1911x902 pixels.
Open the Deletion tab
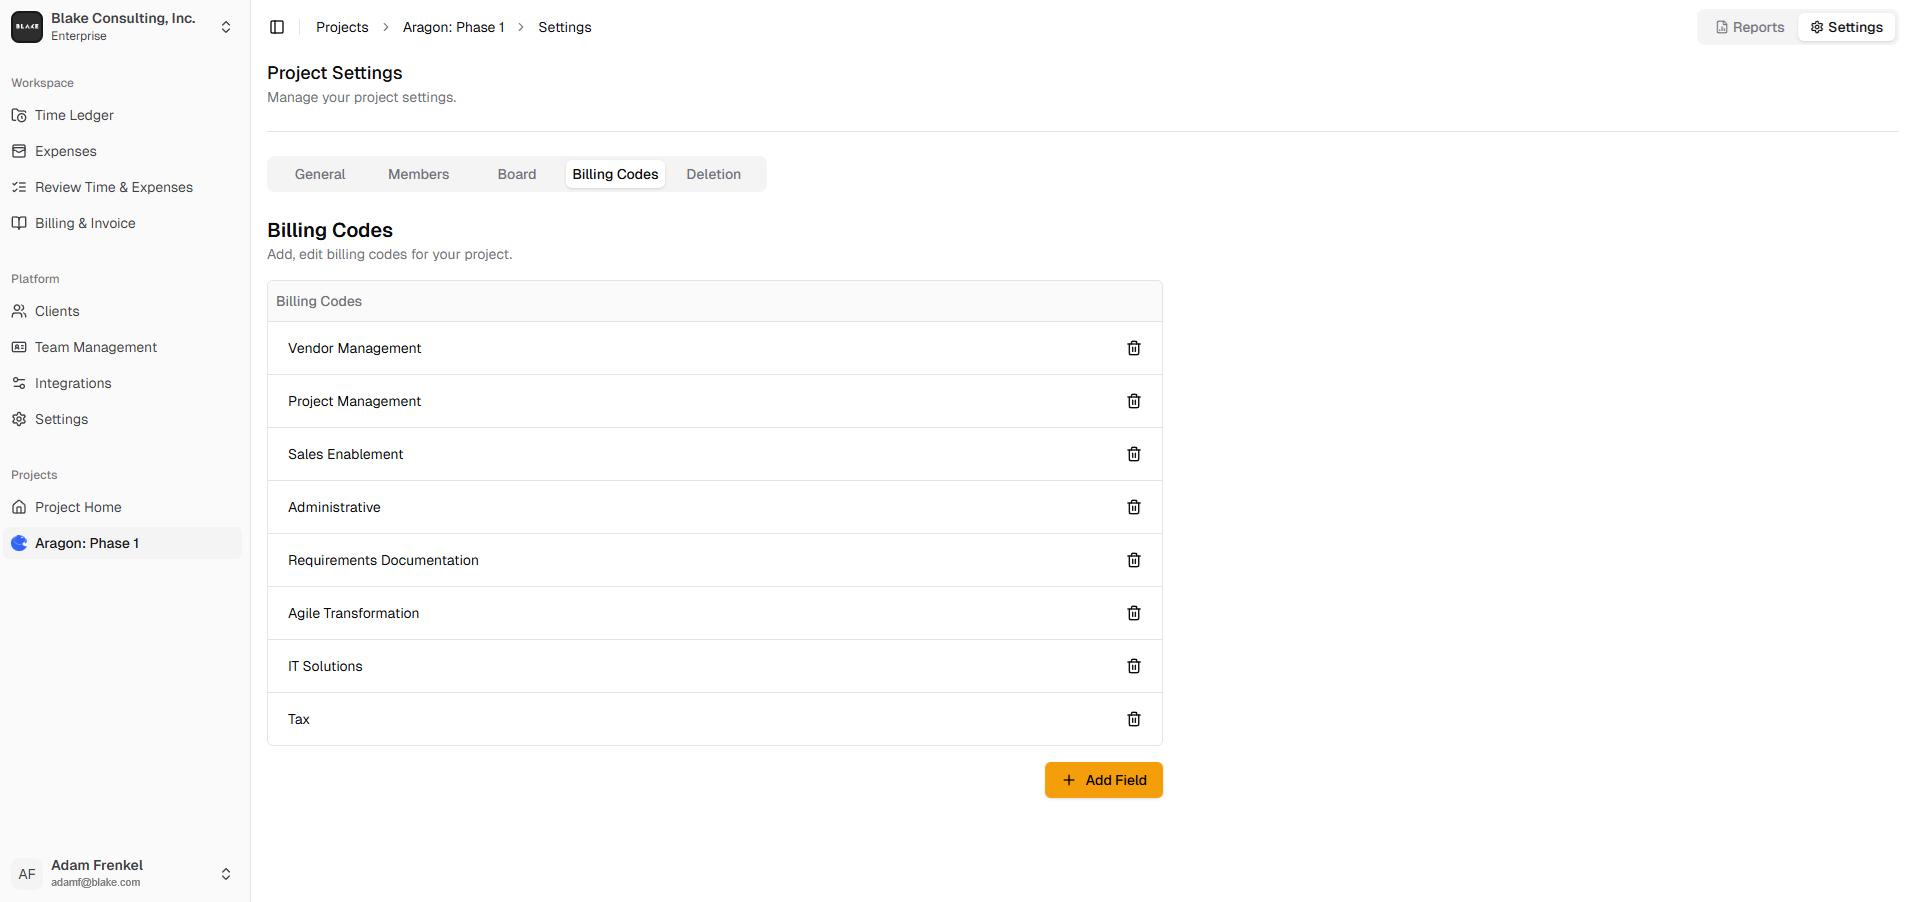(x=714, y=174)
